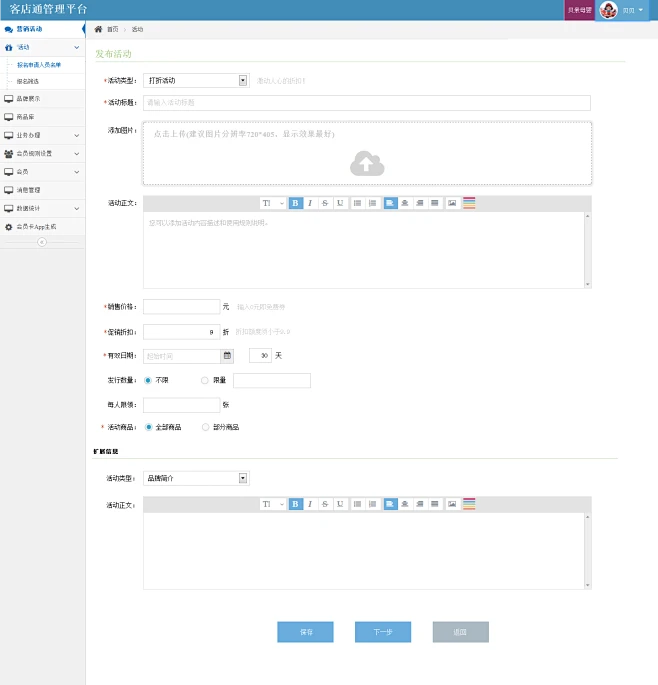The width and height of the screenshot is (658, 685).
Task: Insert numbered list in 扩展信息 editor
Action: [372, 504]
